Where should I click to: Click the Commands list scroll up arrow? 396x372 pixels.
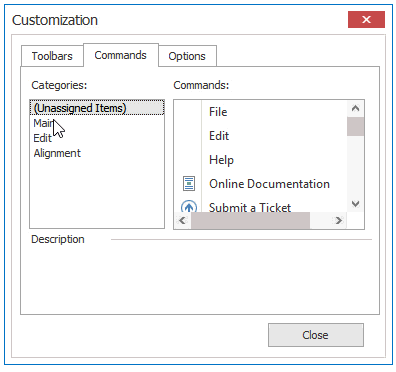coord(355,109)
